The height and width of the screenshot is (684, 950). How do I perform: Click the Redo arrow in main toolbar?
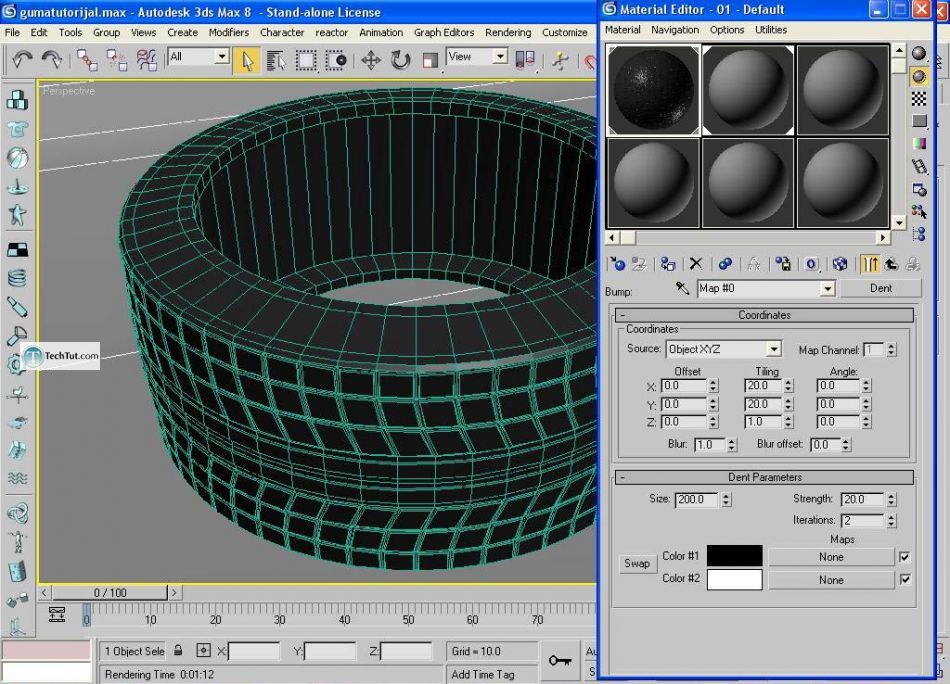pyautogui.click(x=52, y=60)
